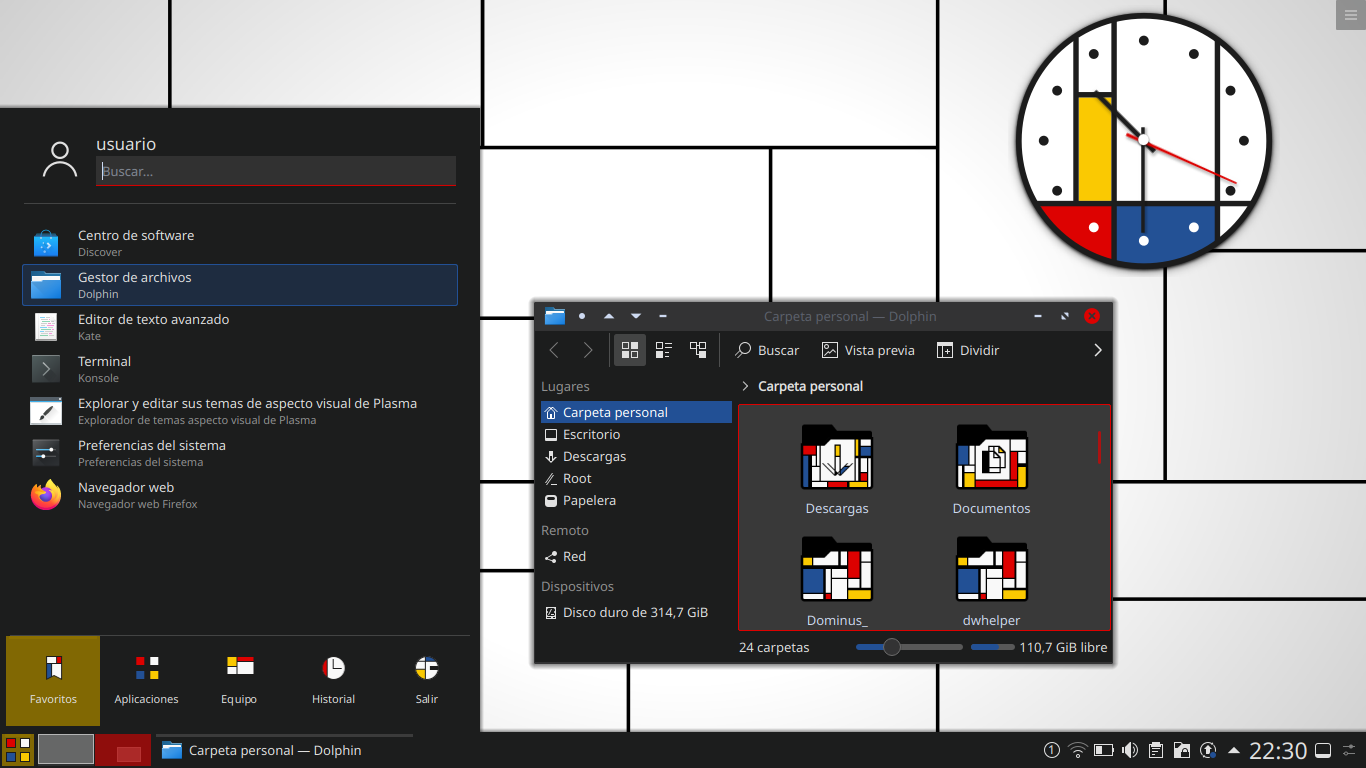
Task: Switch to Aplicaciones tab in launcher
Action: tap(147, 680)
